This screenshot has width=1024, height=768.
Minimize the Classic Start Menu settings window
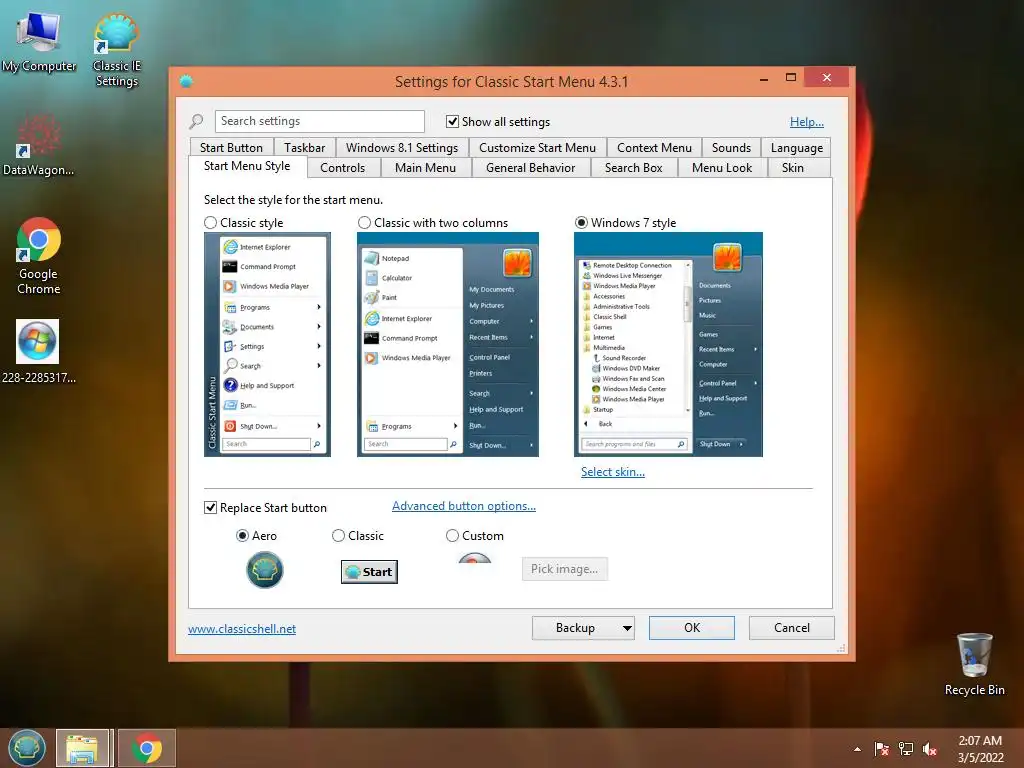[764, 78]
